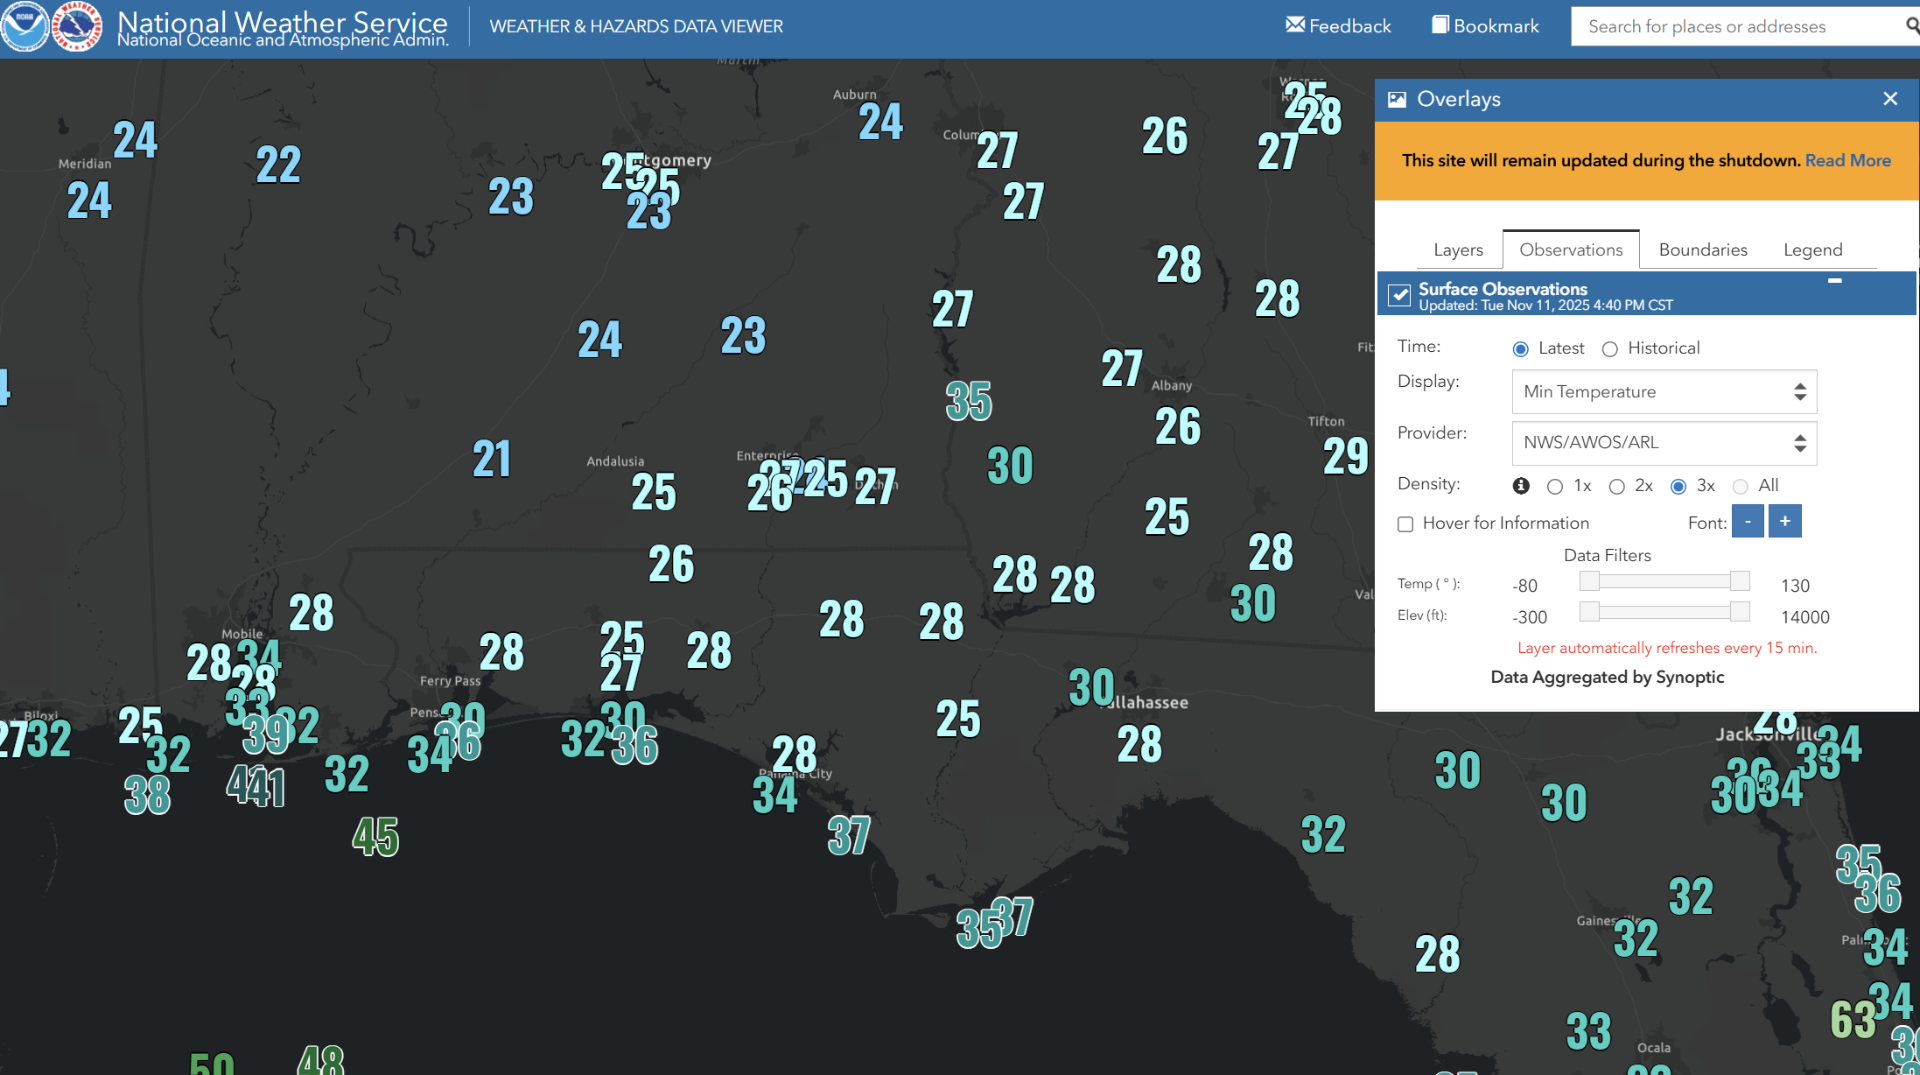Click the search magnifier icon
Image resolution: width=1920 pixels, height=1075 pixels.
pyautogui.click(x=1911, y=26)
